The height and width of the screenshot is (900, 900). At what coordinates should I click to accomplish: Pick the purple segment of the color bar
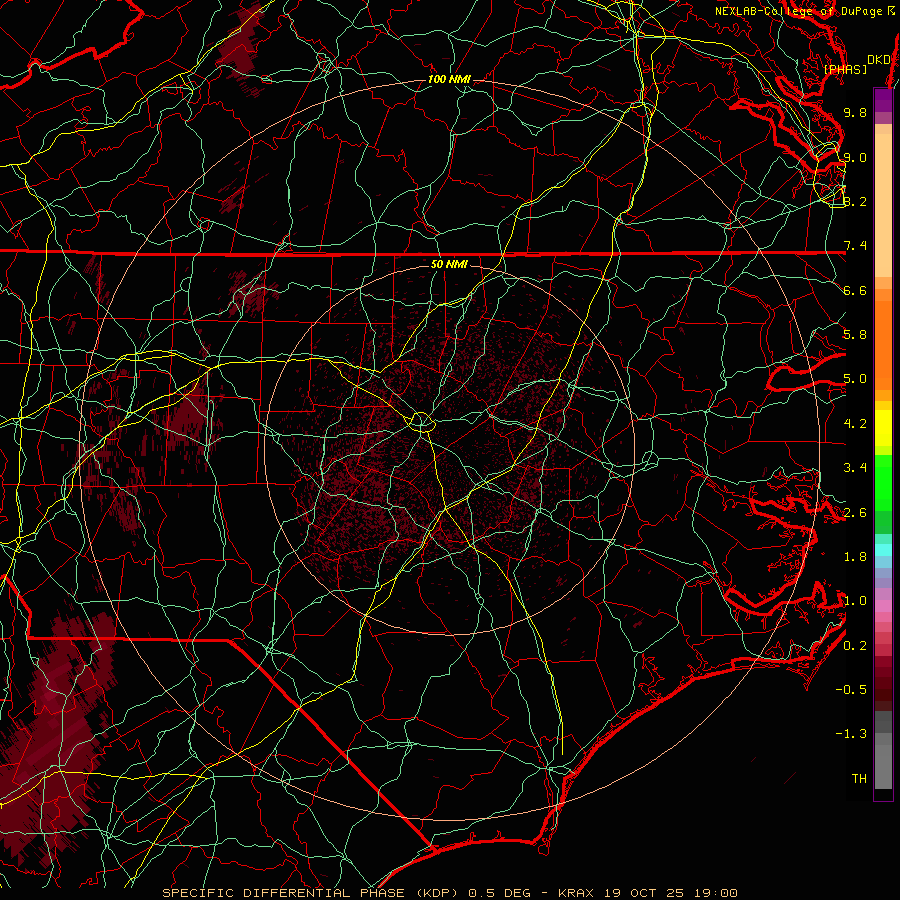[x=883, y=100]
